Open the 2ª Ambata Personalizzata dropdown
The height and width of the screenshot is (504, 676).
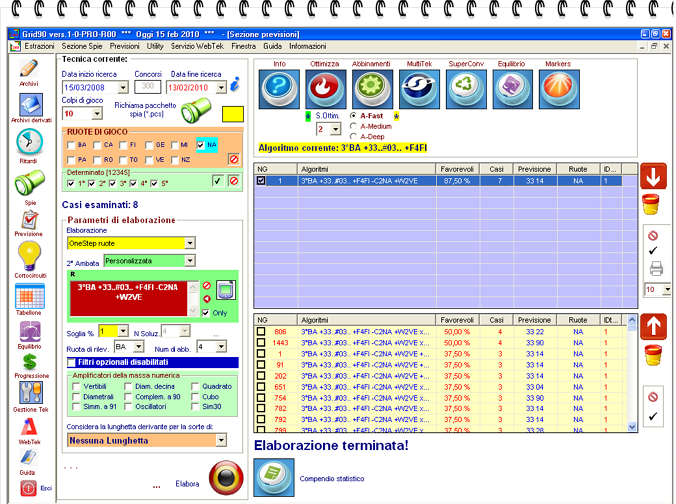tap(190, 260)
